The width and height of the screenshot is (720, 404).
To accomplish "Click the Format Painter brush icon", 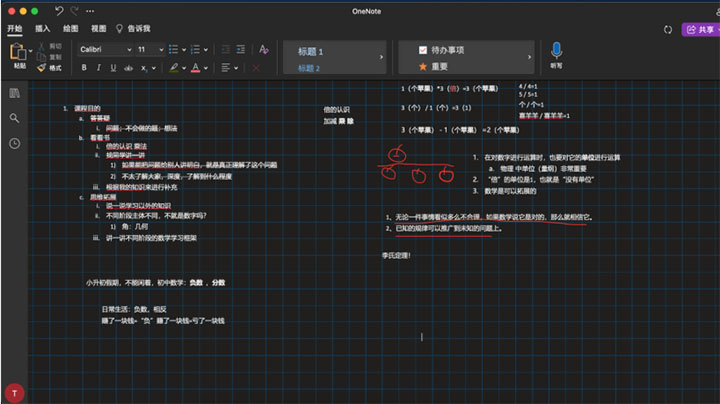I will point(42,67).
